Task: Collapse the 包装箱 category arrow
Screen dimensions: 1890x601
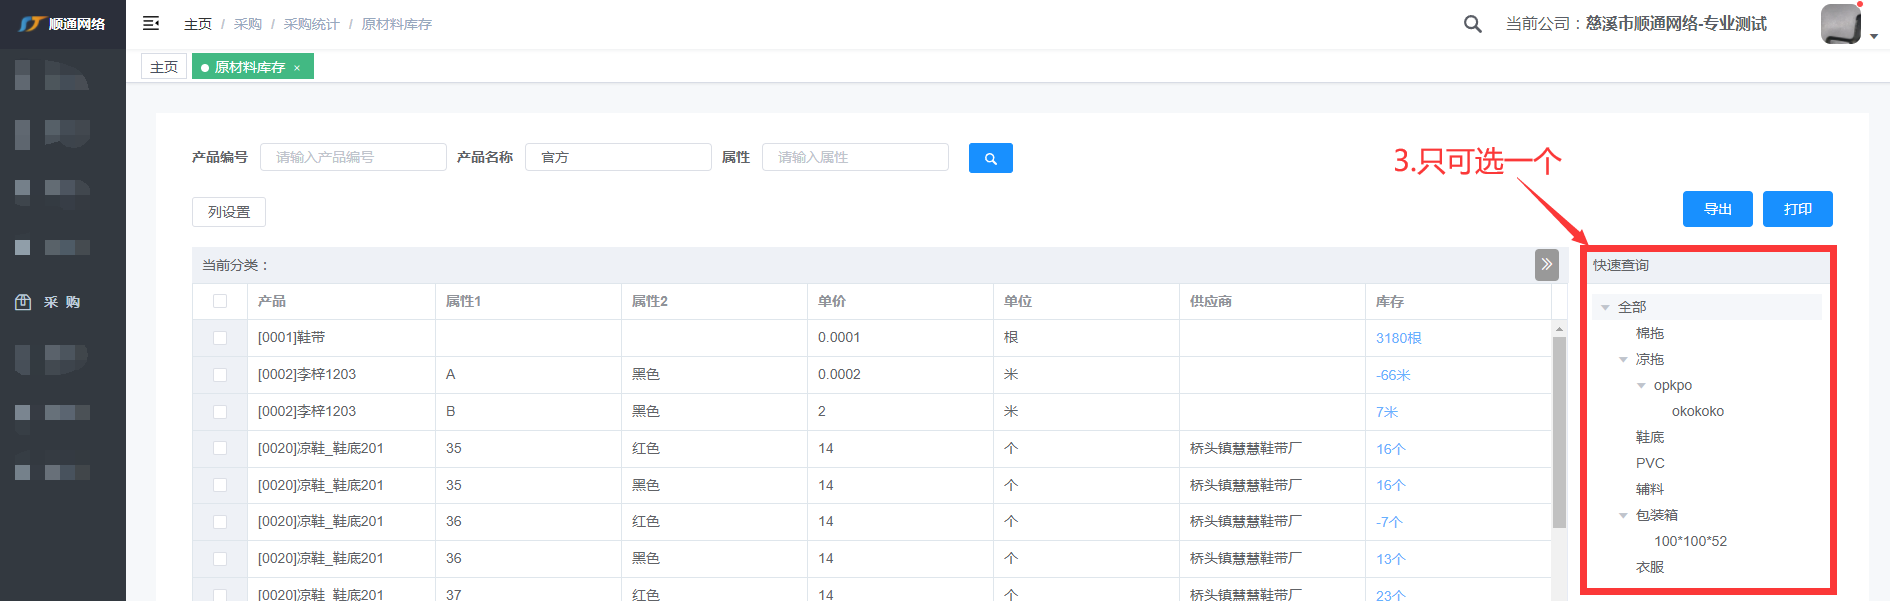Action: [x=1623, y=515]
